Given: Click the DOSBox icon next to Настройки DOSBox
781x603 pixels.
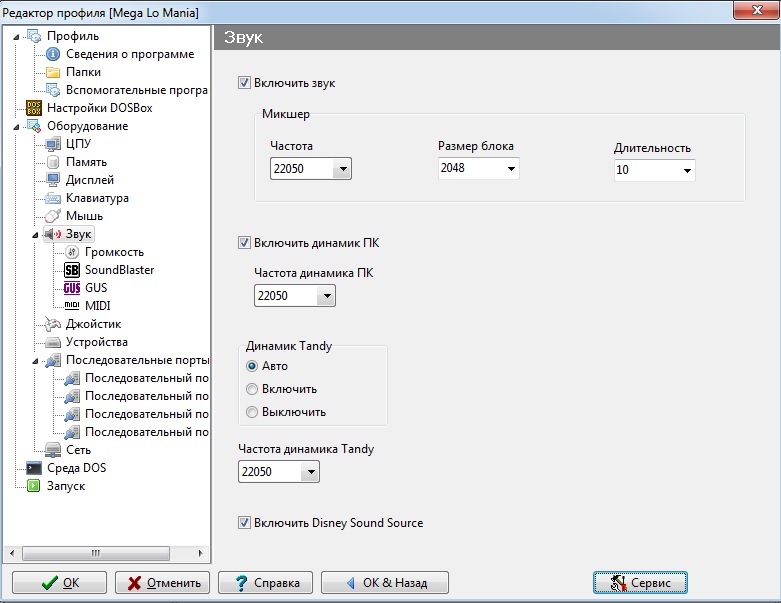Looking at the screenshot, I should (34, 108).
